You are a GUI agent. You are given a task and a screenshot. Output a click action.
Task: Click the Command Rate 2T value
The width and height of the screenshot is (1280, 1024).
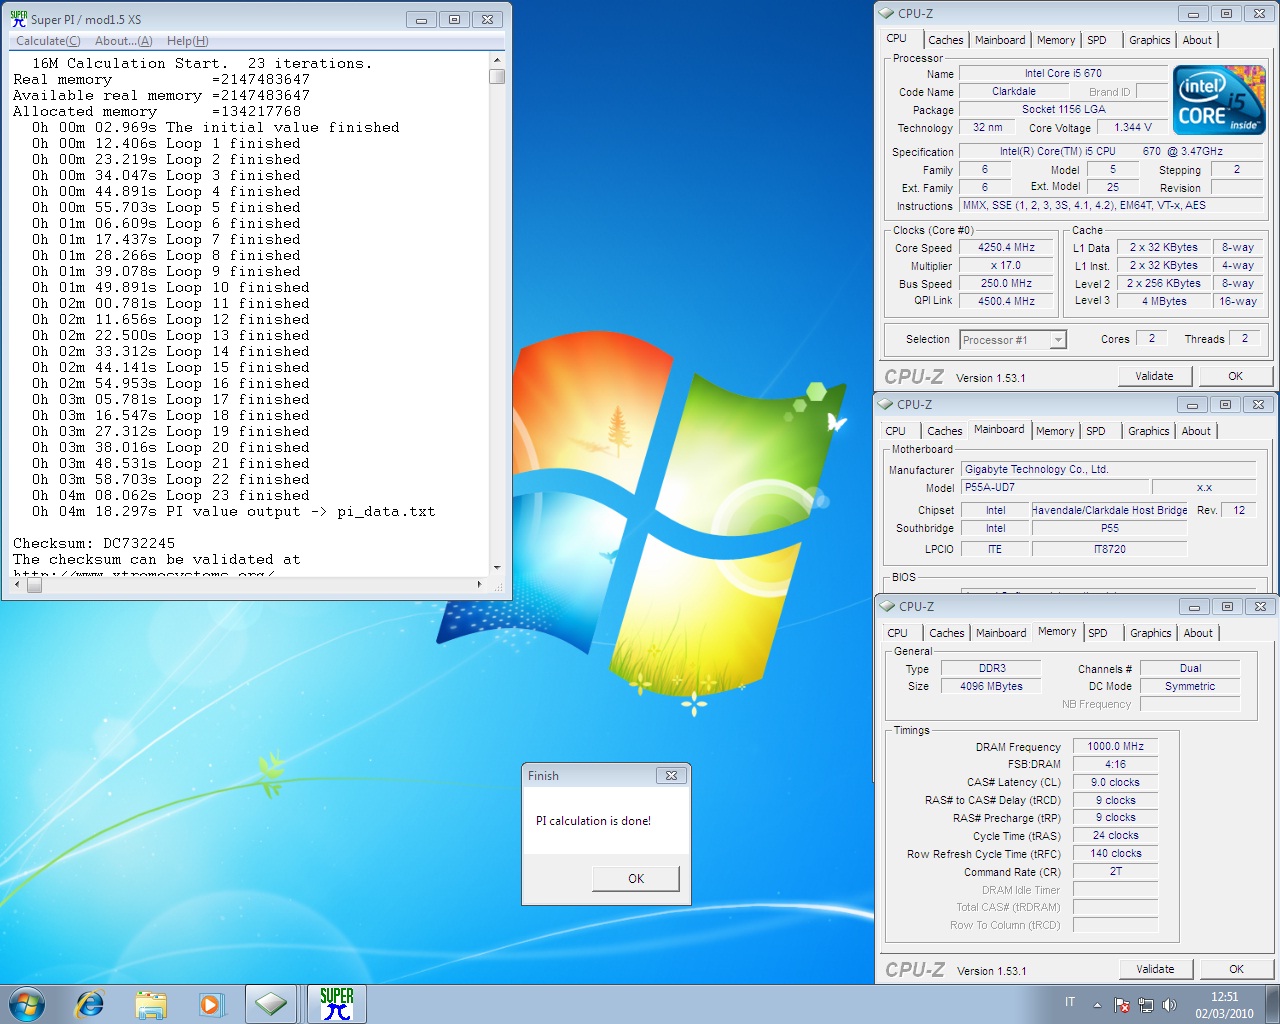1115,871
